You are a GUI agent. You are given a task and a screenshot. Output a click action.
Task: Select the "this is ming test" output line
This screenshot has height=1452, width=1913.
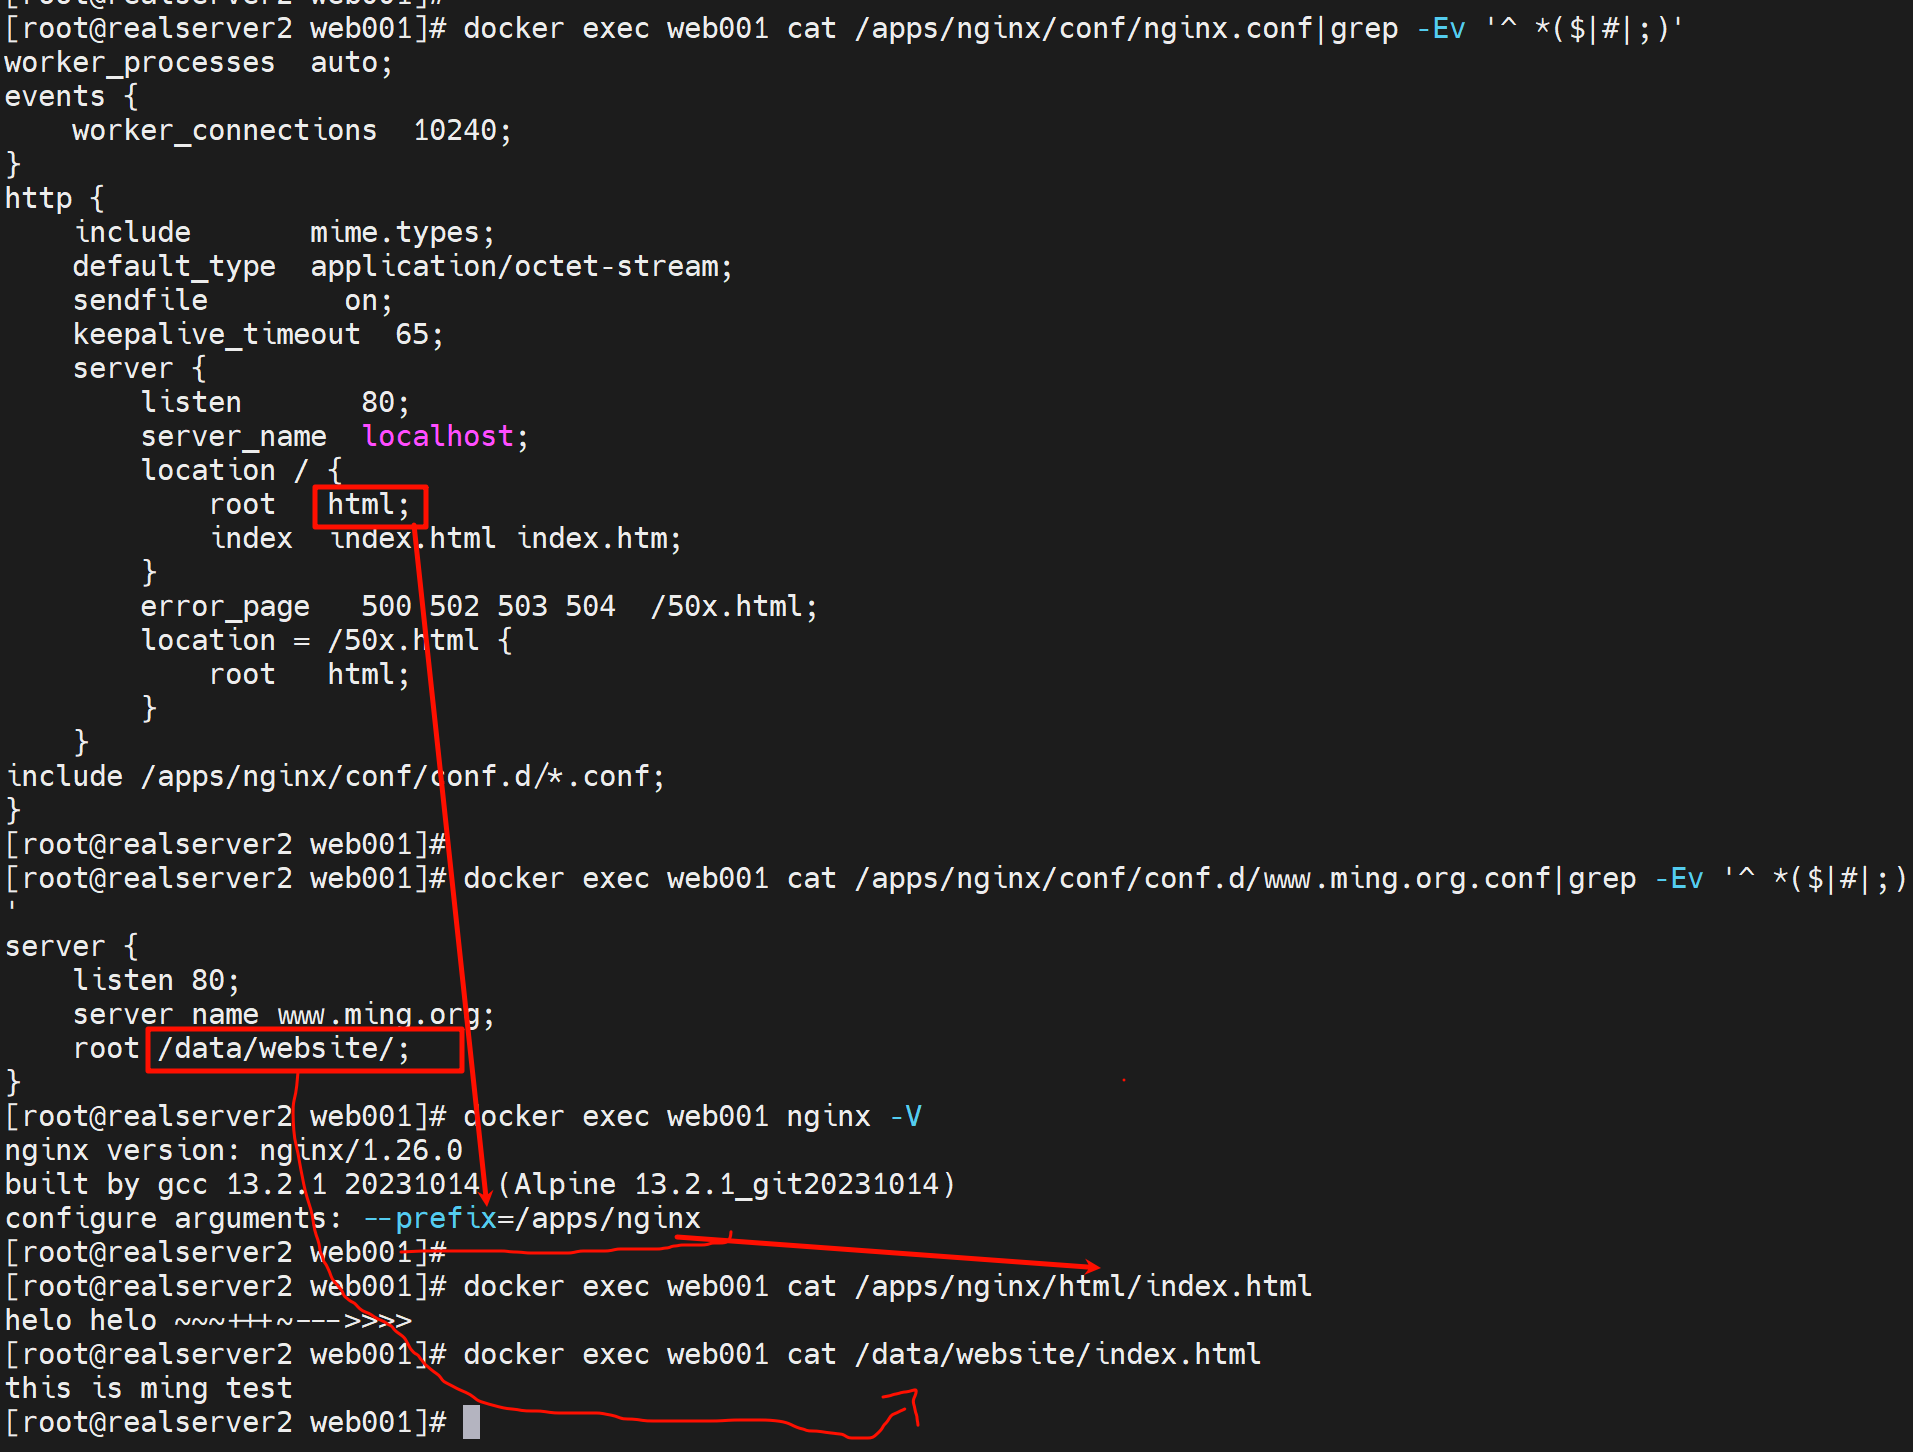pos(148,1389)
